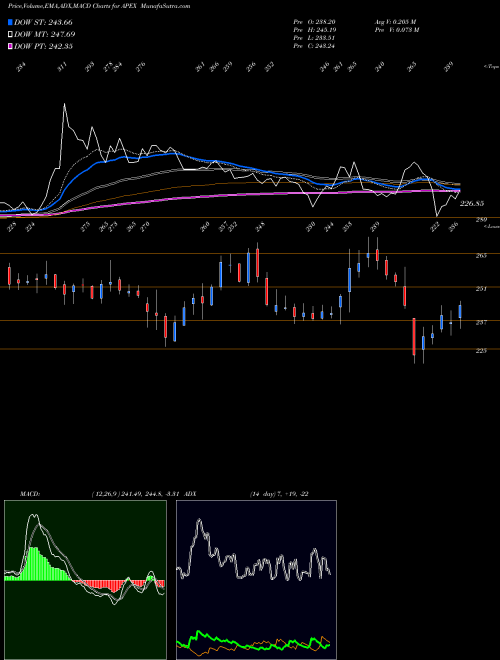
Task: Click the 'Avg V: 0.205 M' volume text
Action: tap(395, 22)
